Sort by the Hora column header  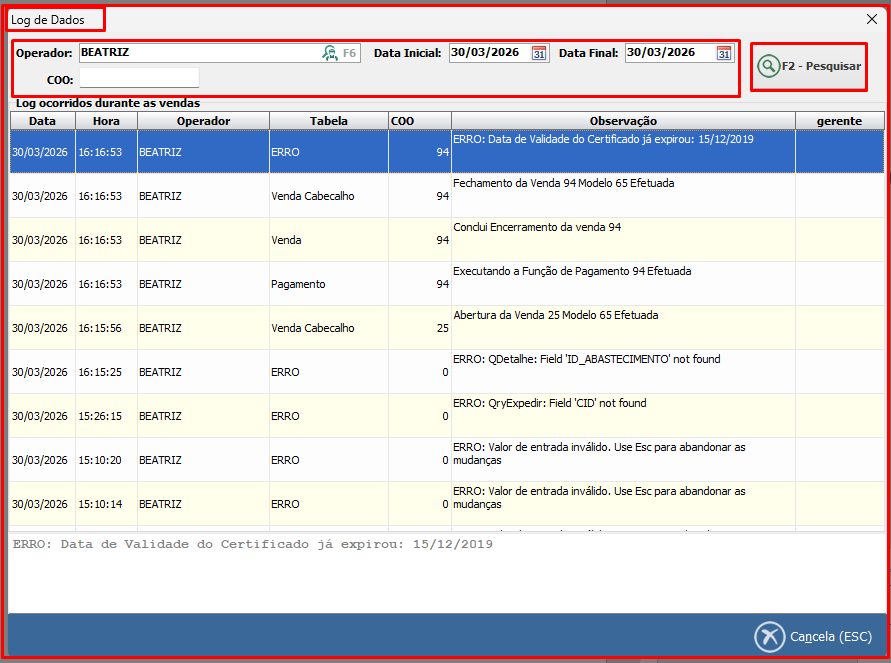point(106,121)
